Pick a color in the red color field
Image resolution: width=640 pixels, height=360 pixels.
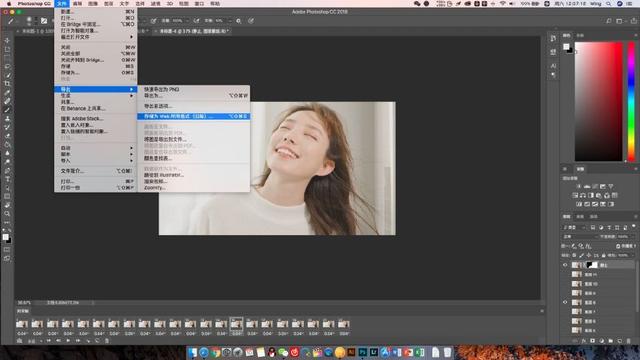coord(599,101)
